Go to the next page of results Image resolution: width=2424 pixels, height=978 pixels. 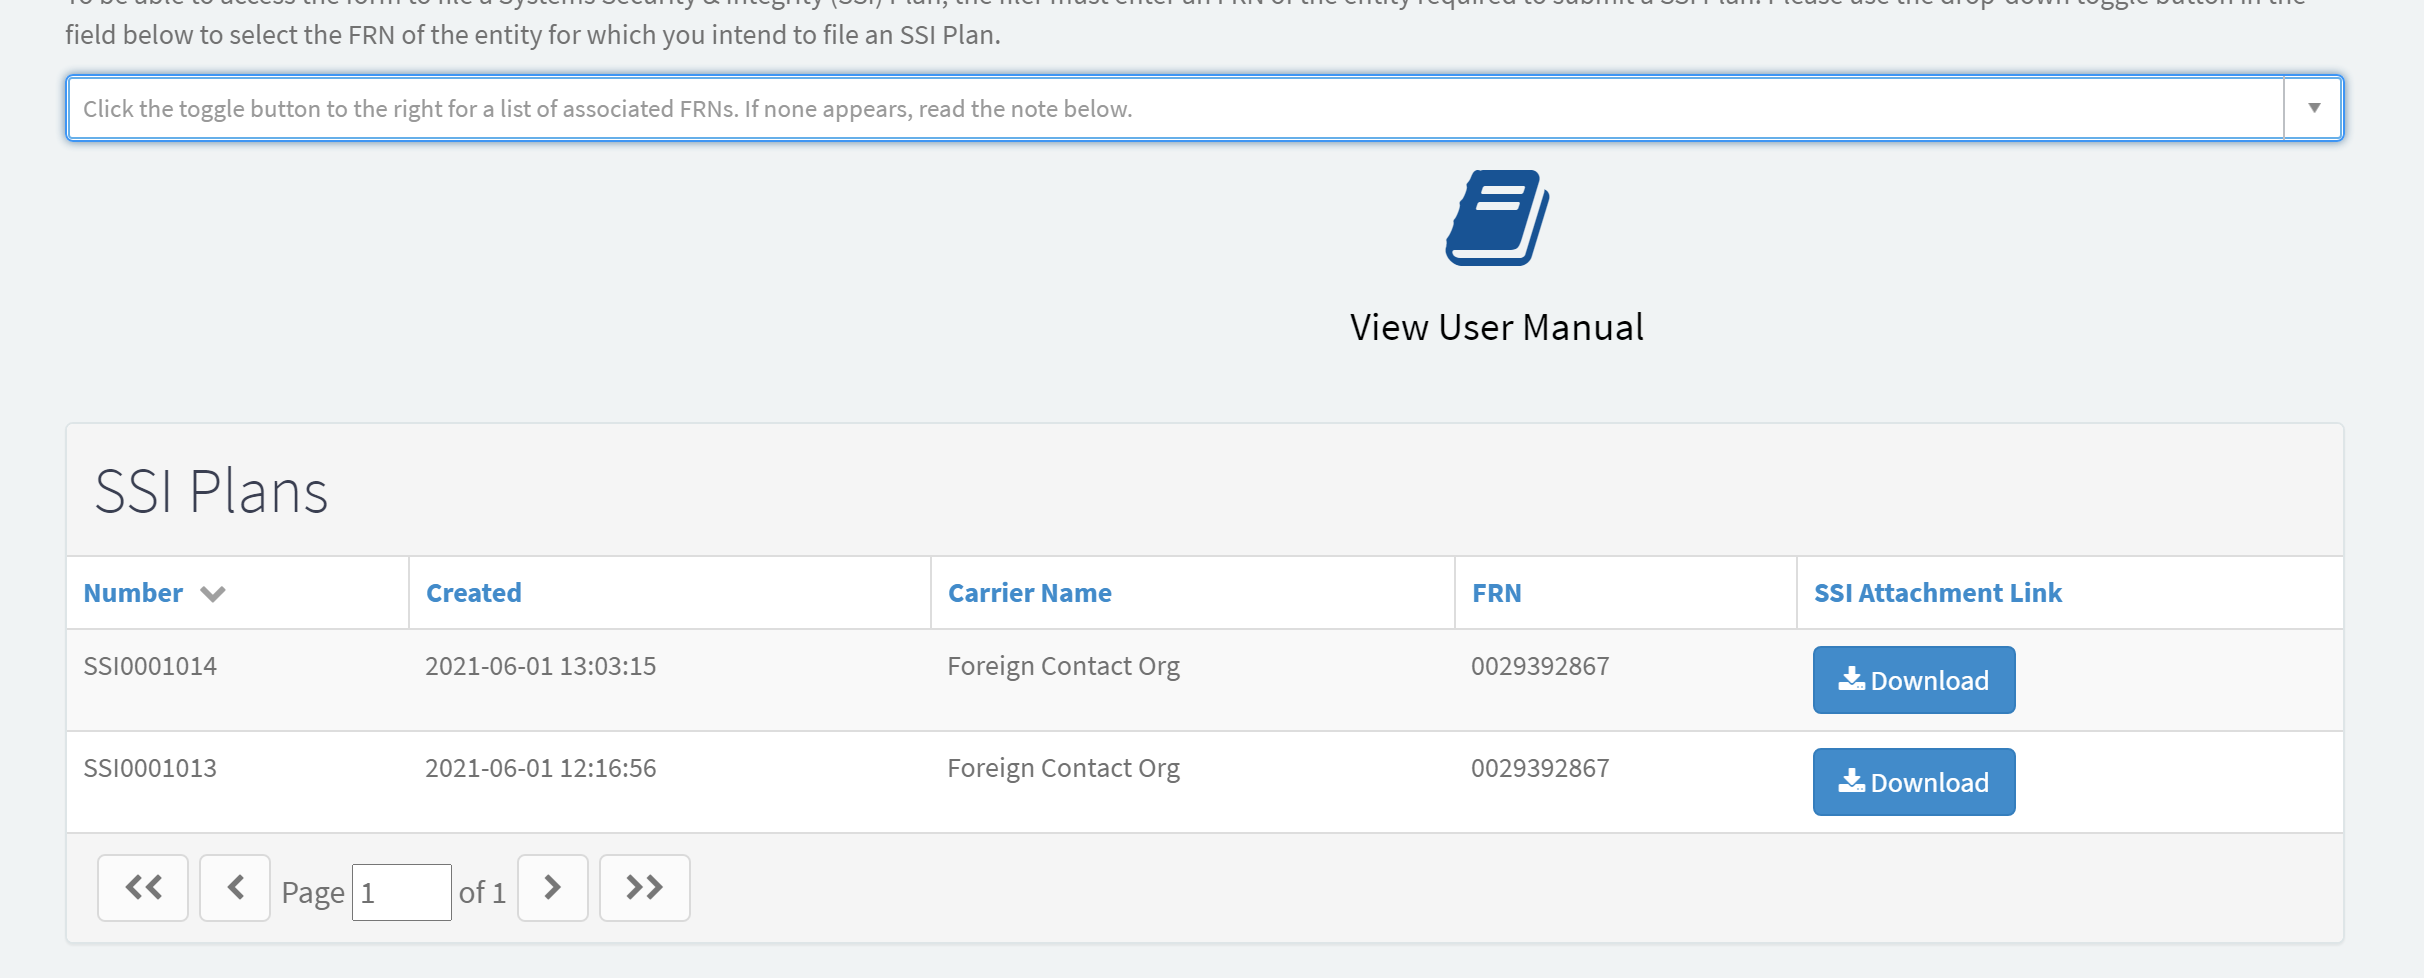pos(552,887)
